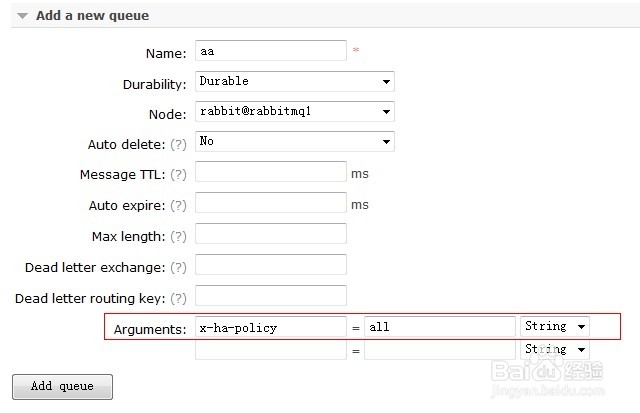Click the Message TTL input field
This screenshot has width=640, height=413.
(270, 172)
